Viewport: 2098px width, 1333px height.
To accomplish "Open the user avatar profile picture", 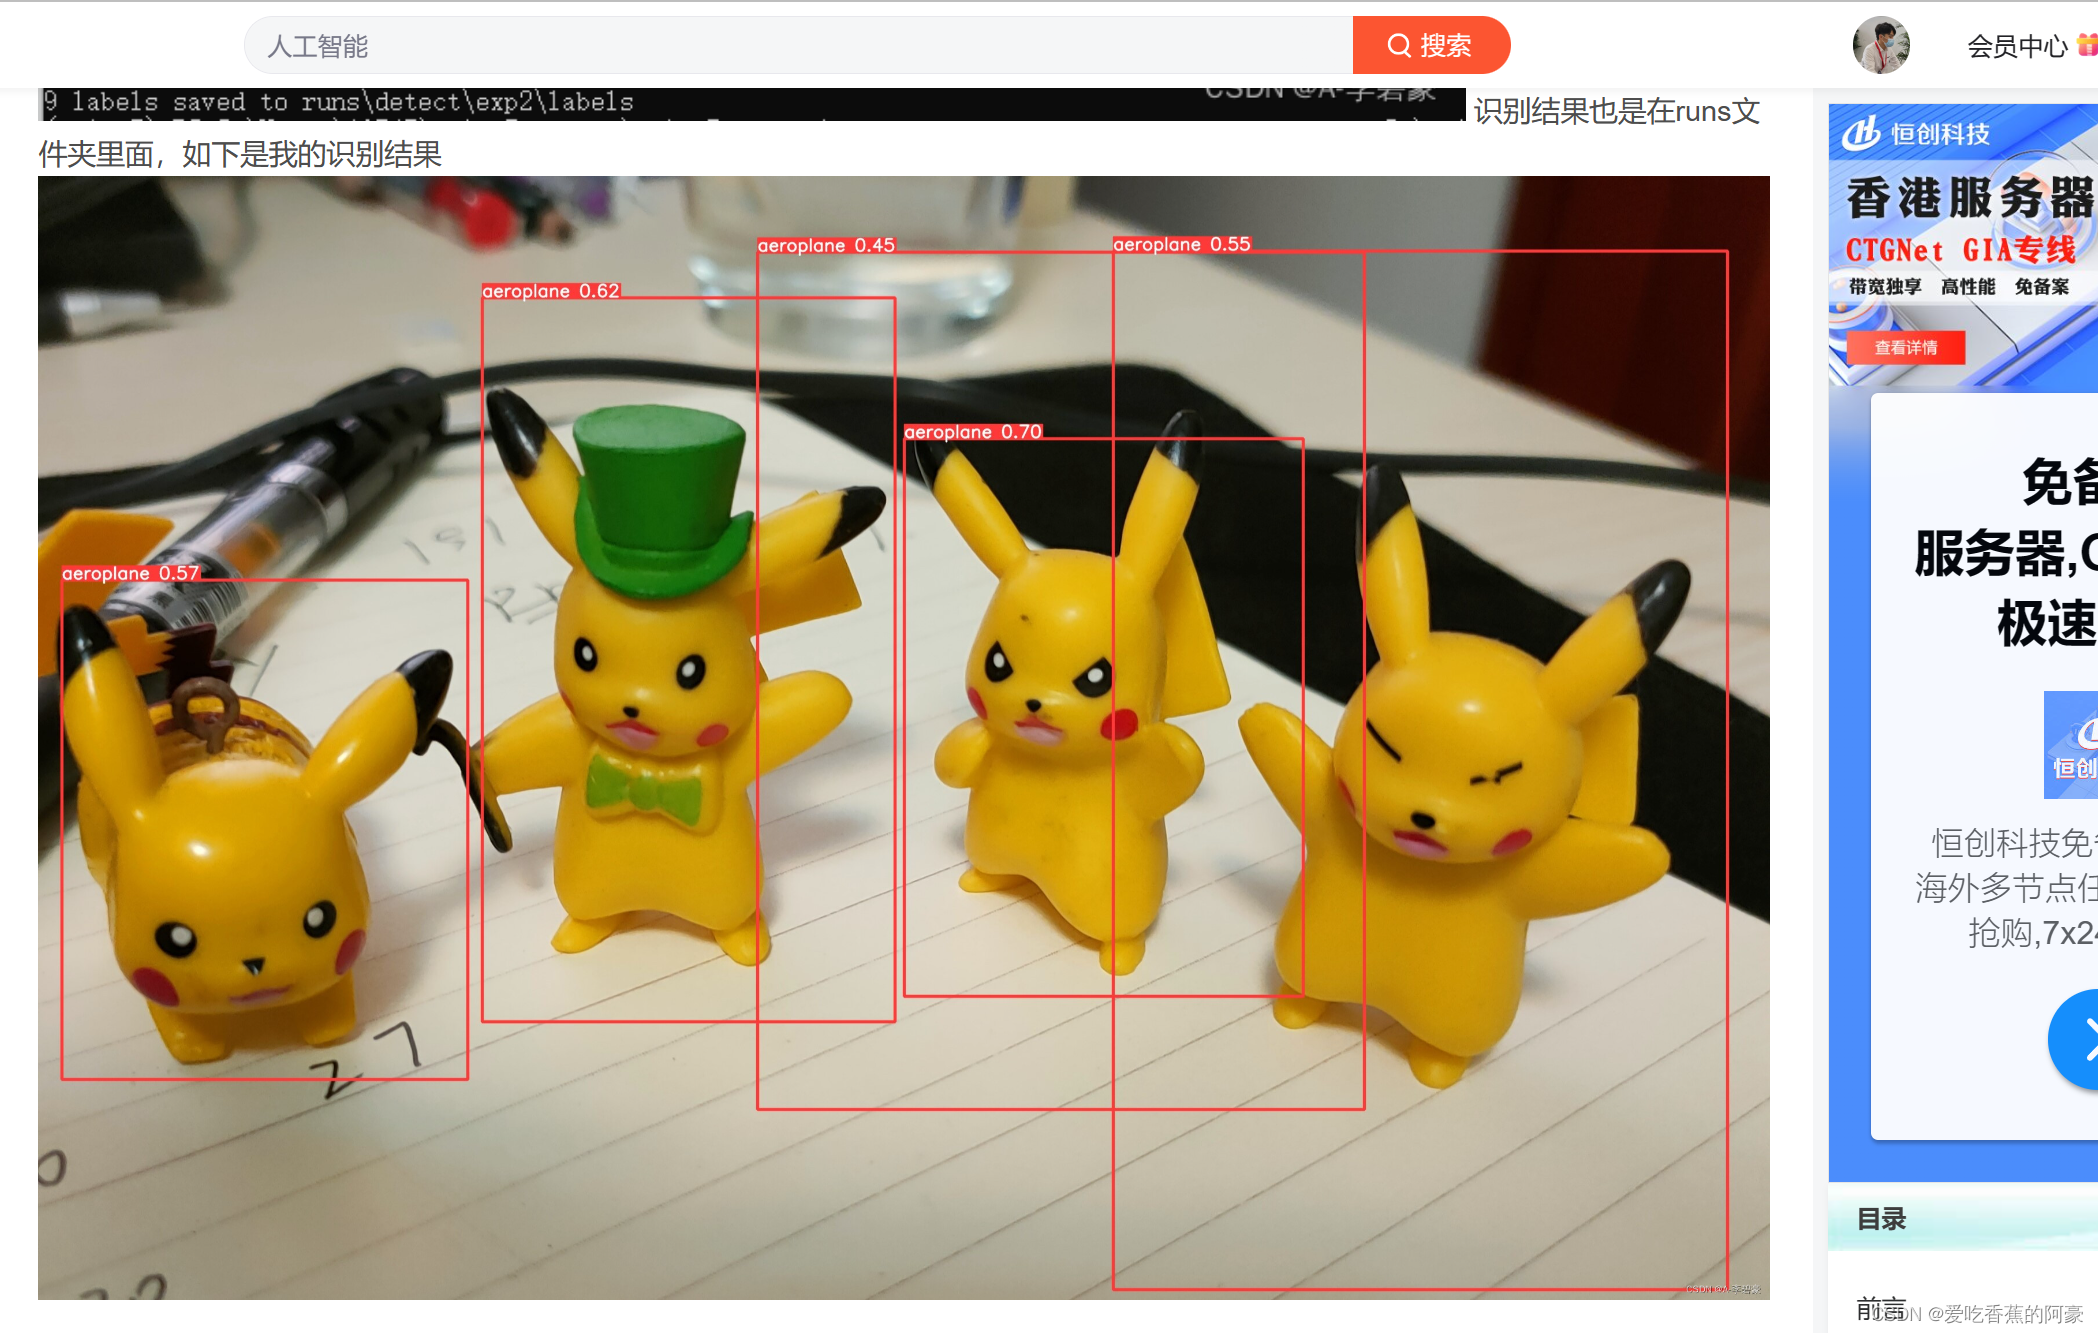I will (1881, 45).
